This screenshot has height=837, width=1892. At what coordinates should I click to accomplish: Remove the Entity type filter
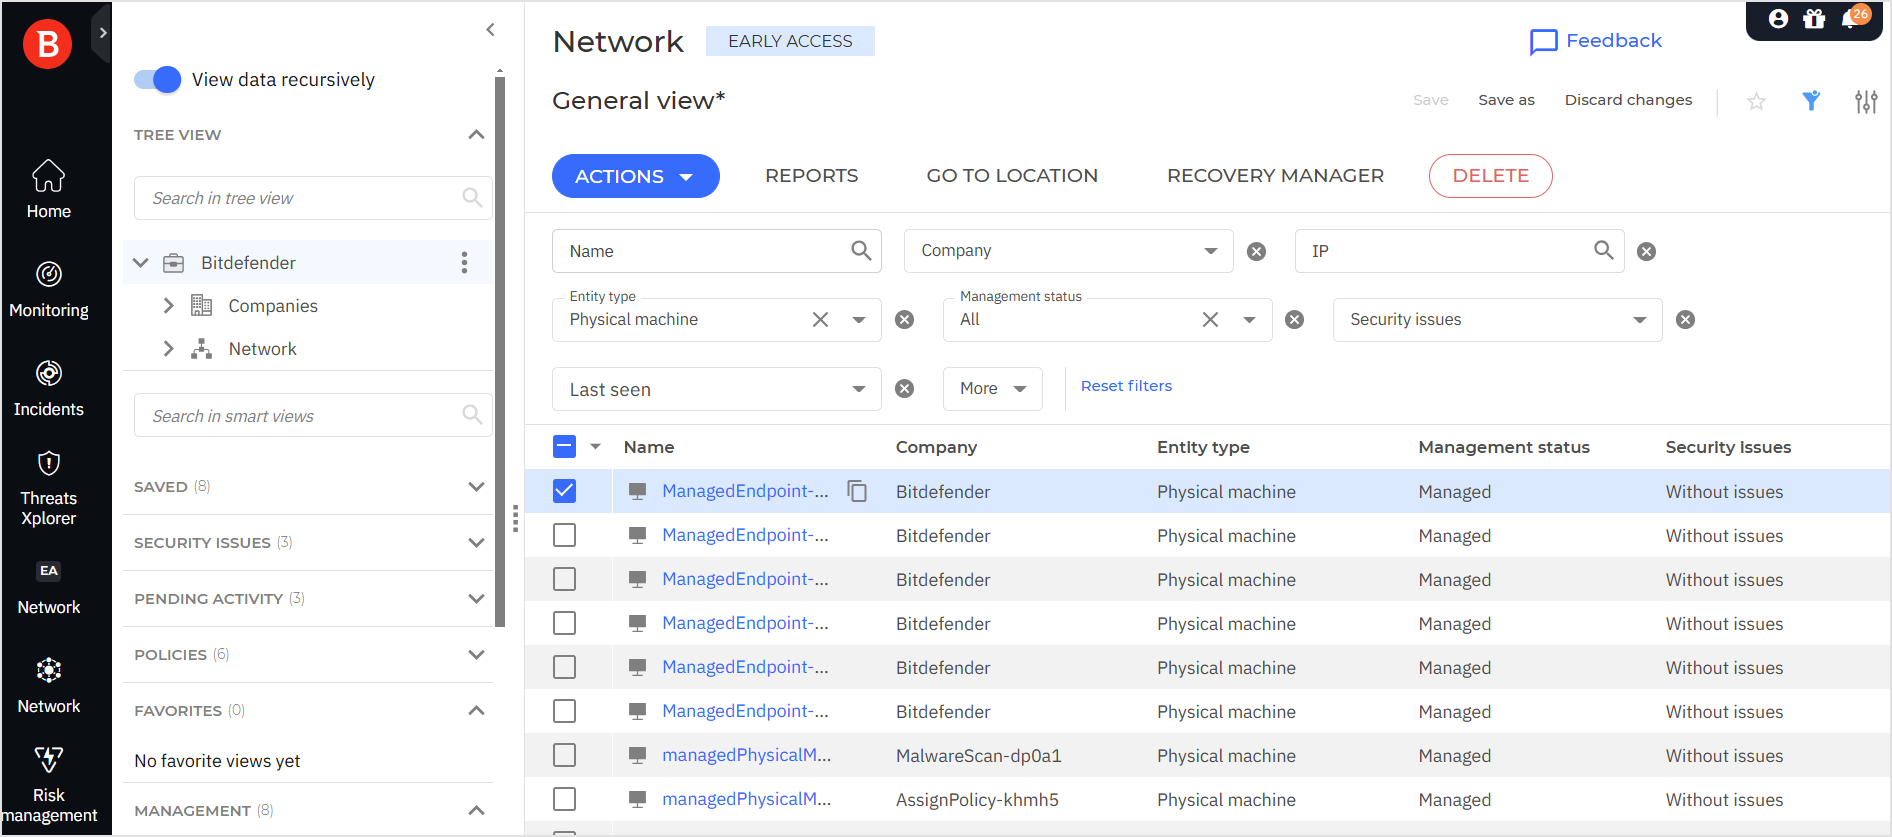[x=904, y=319]
